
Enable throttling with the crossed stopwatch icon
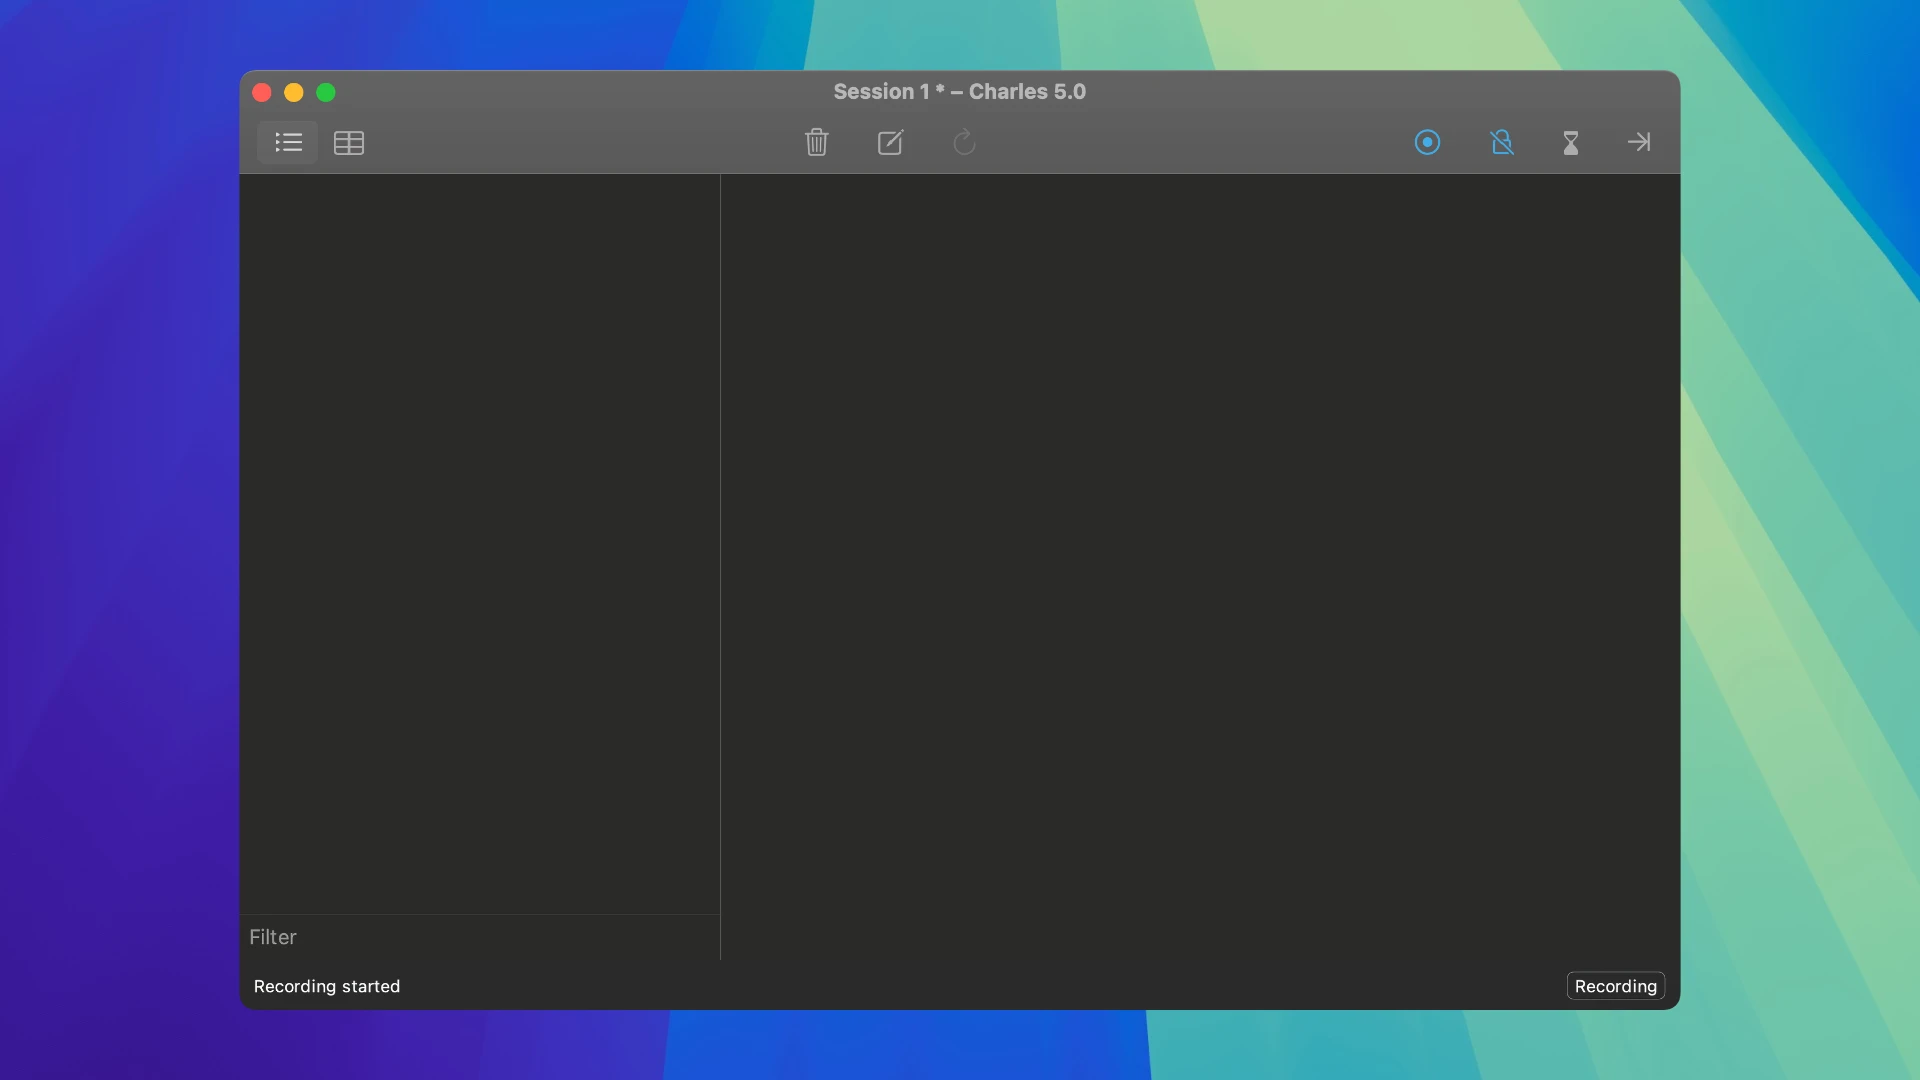tap(1503, 142)
